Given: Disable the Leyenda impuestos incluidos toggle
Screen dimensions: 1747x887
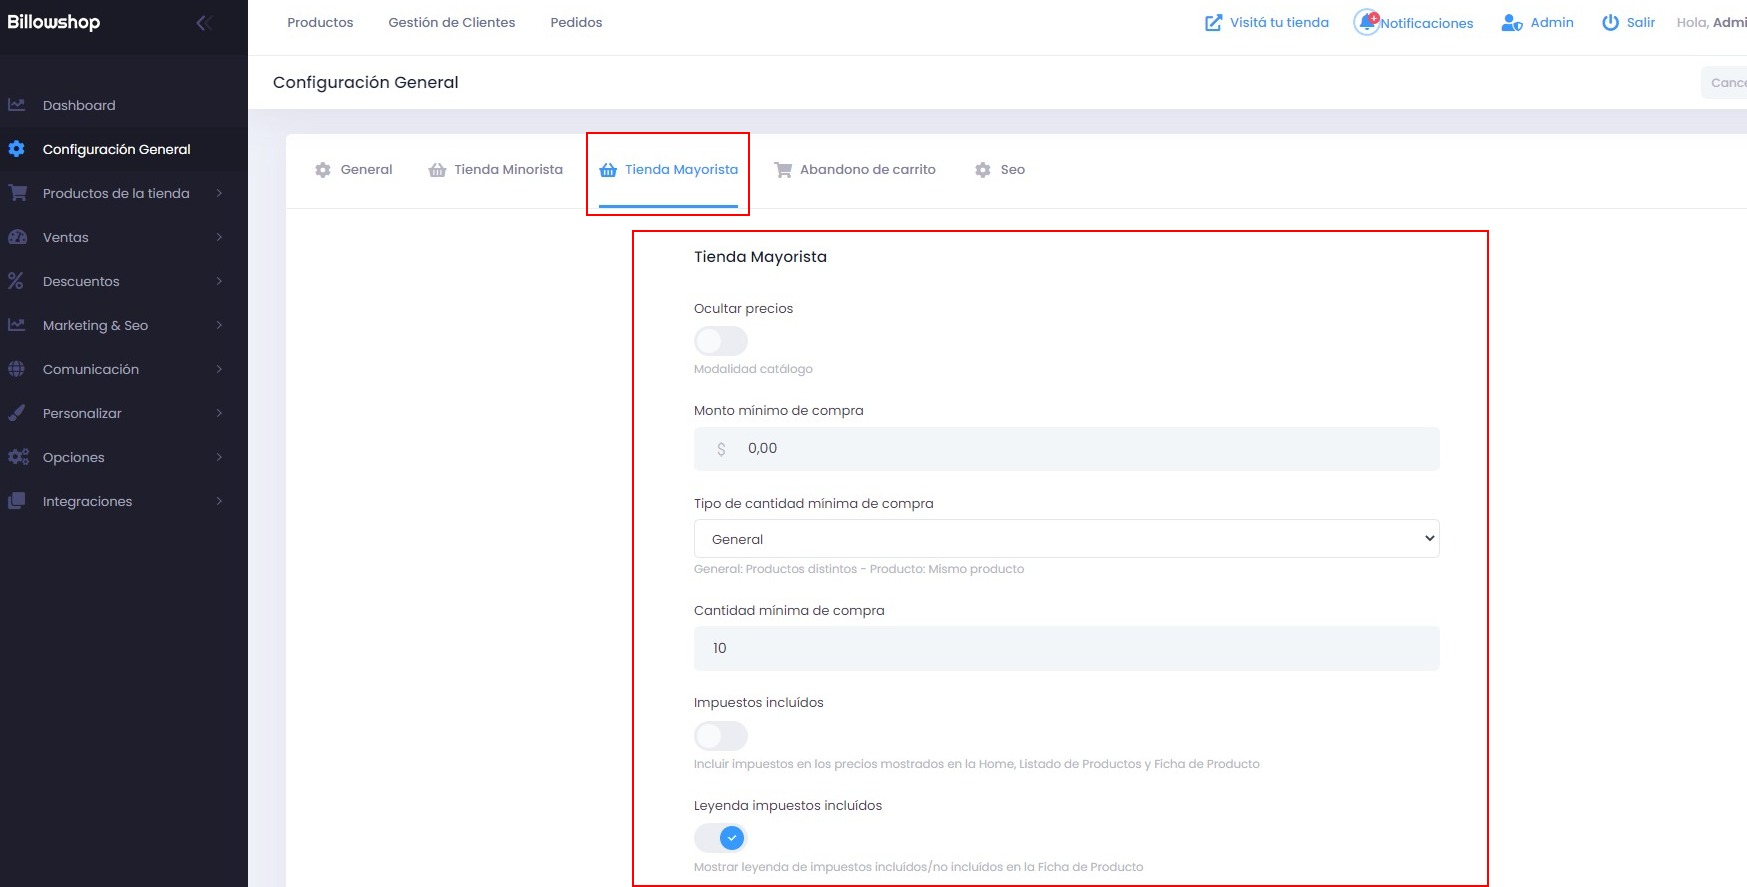Looking at the screenshot, I should (720, 838).
